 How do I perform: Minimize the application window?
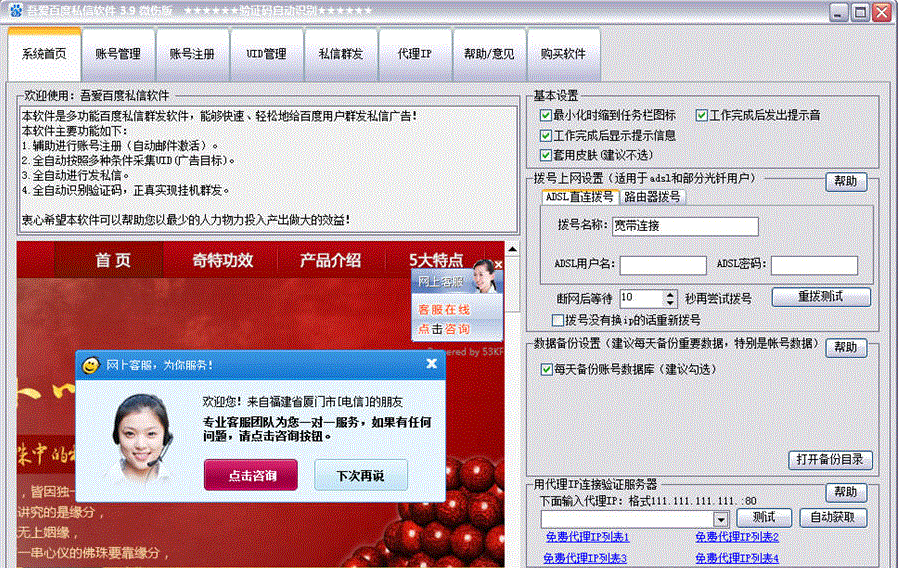[838, 12]
